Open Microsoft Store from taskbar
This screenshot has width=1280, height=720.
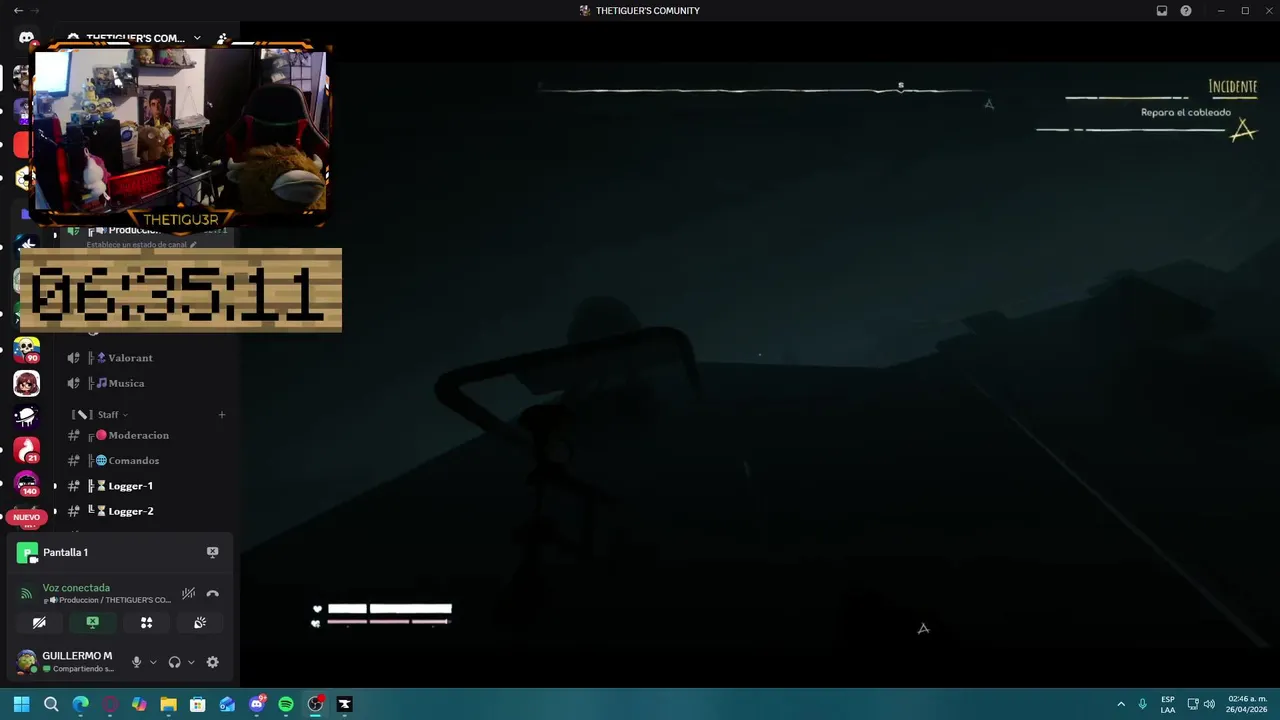pos(198,704)
